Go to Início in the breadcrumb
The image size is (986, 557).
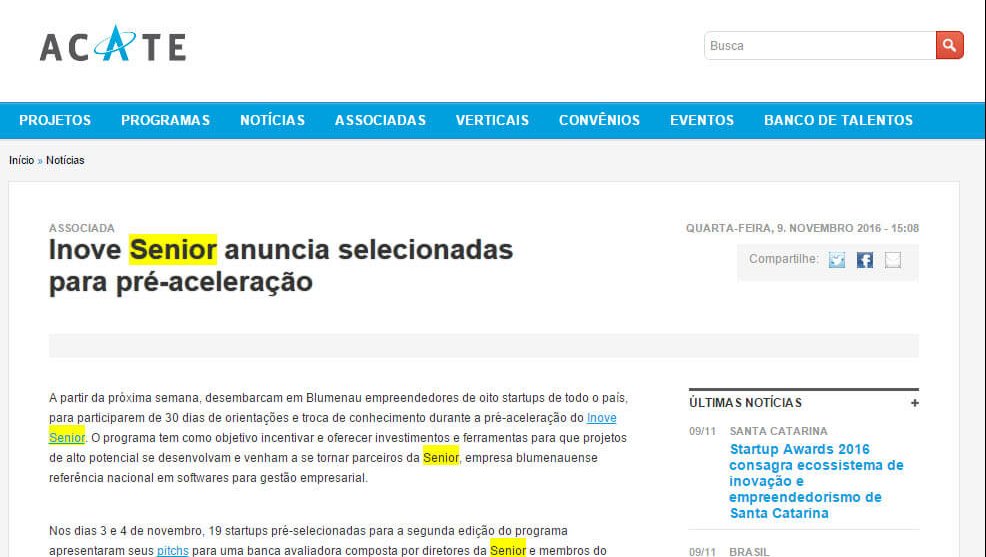[x=21, y=160]
